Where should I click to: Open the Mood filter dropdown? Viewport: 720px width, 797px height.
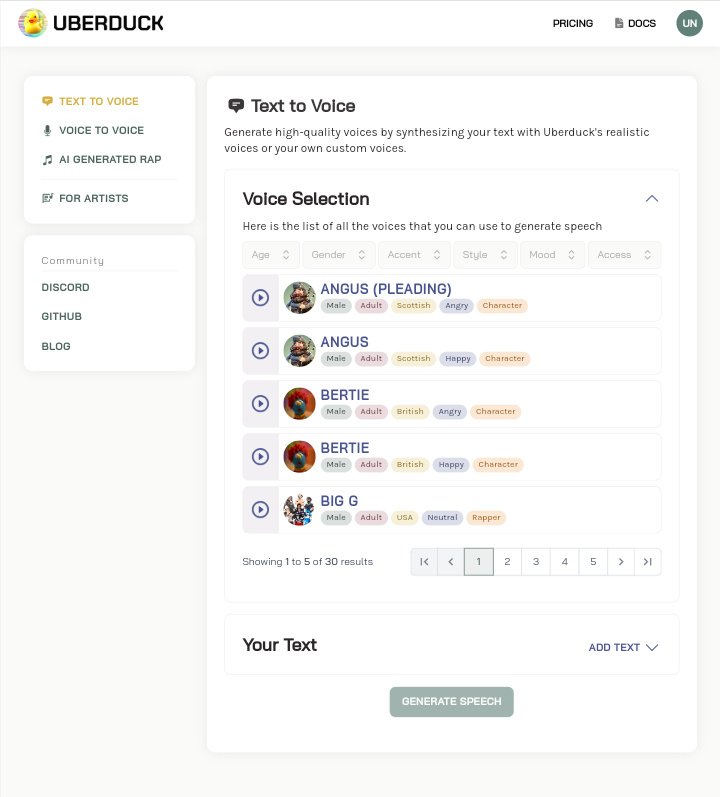(552, 255)
